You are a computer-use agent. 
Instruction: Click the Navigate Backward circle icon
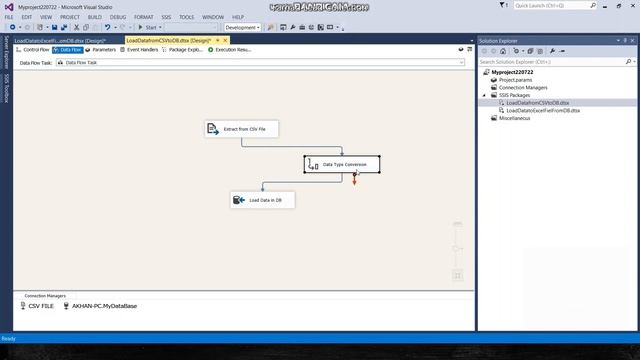point(13,27)
